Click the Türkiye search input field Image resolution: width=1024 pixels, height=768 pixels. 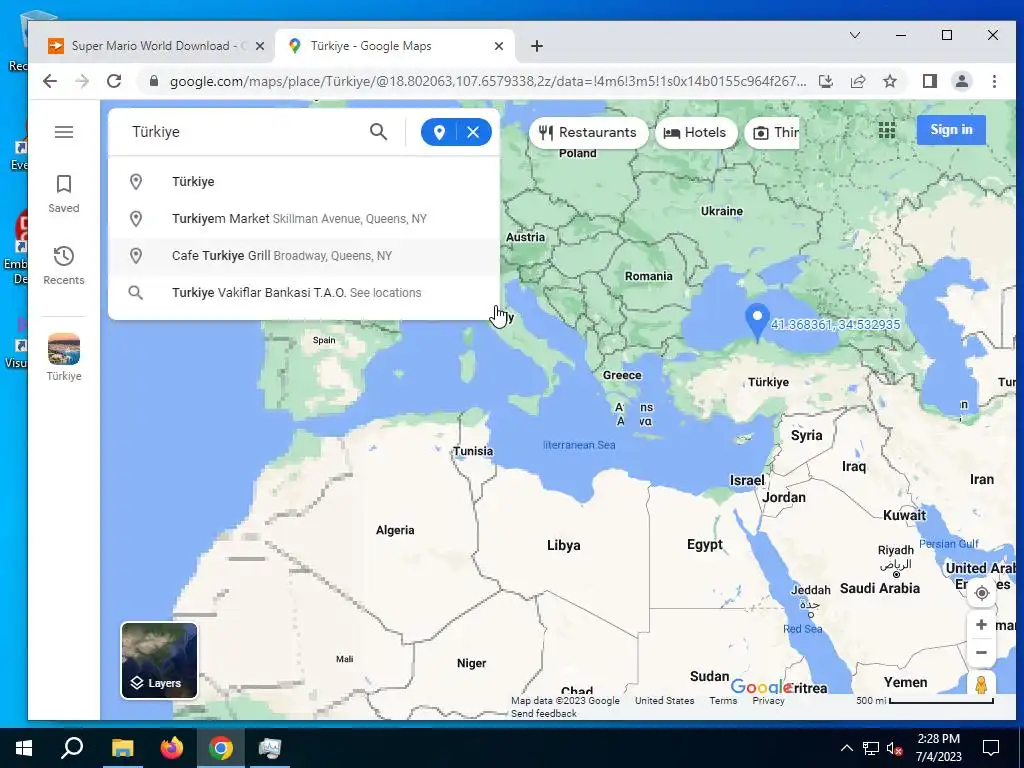245,132
